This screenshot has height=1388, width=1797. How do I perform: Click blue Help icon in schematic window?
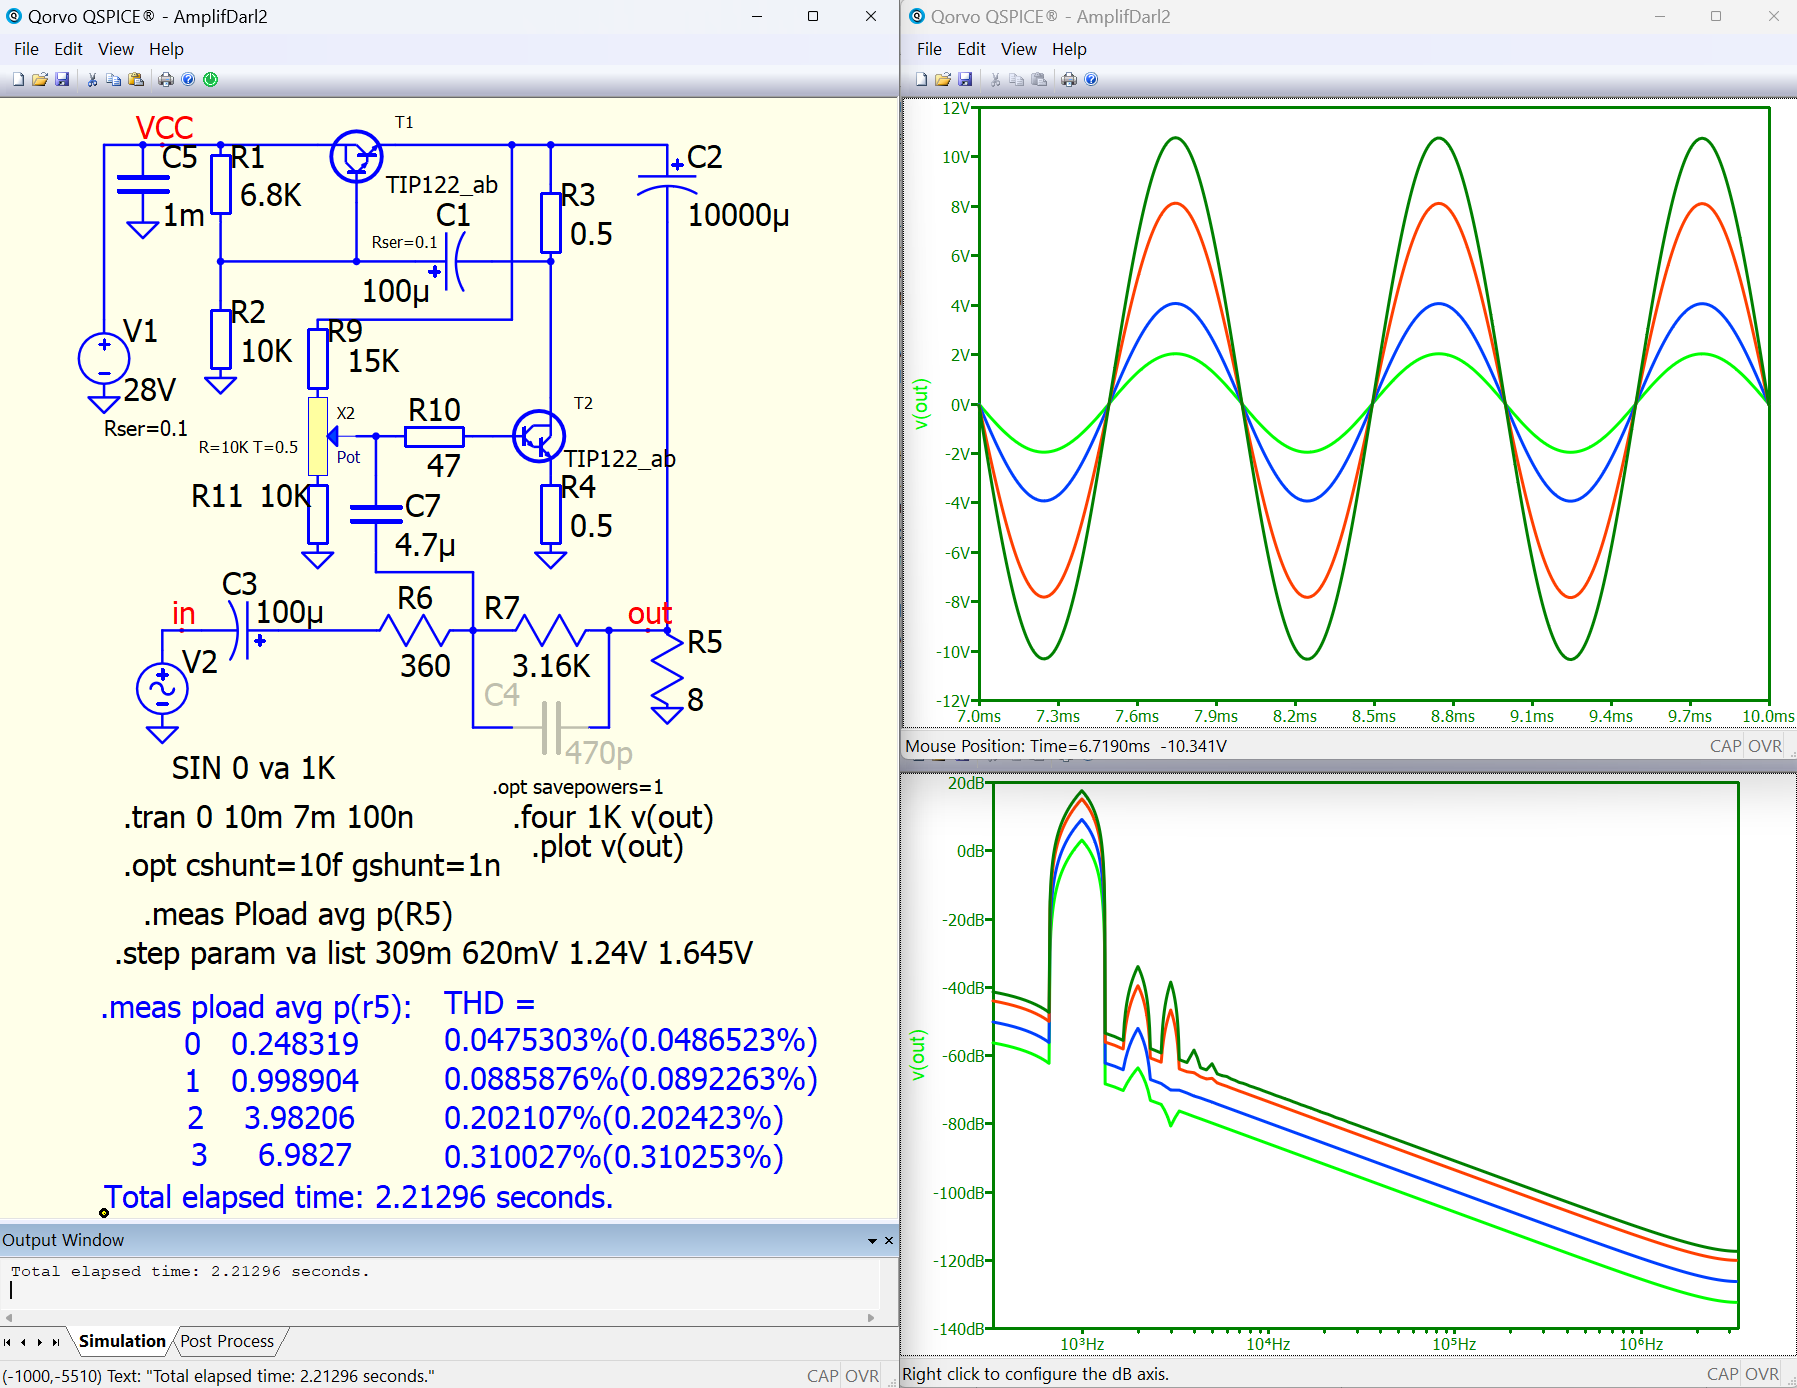tap(188, 79)
